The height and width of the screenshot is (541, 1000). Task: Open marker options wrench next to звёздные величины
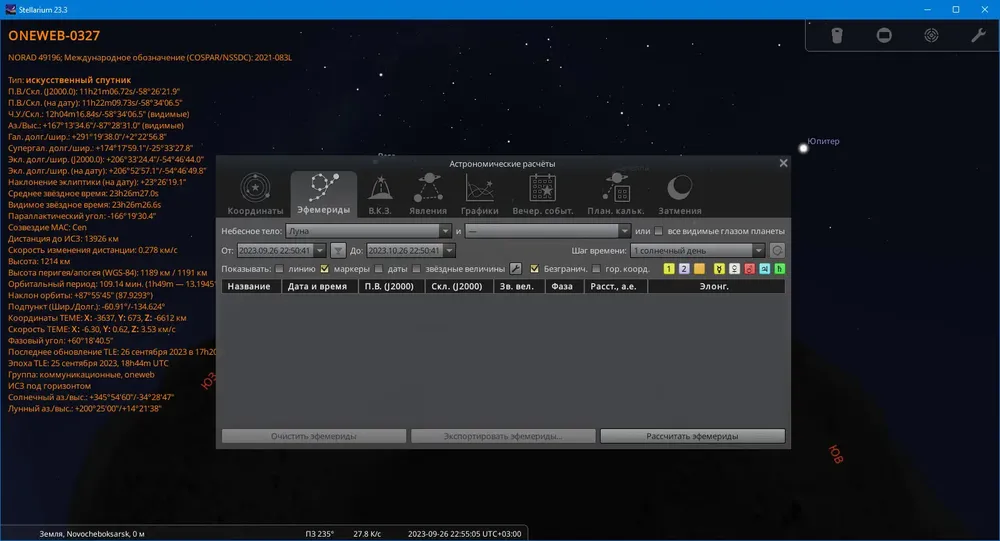515,269
